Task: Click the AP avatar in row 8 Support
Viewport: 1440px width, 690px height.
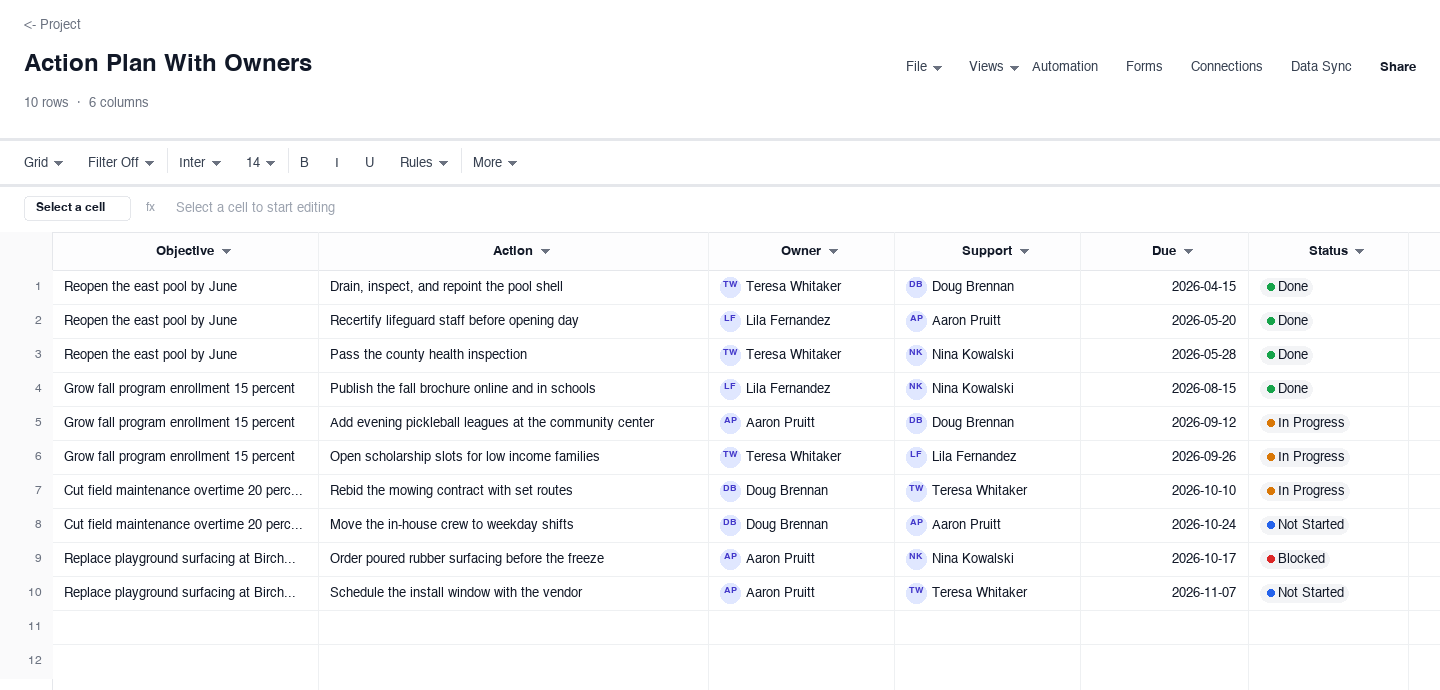Action: [x=916, y=524]
